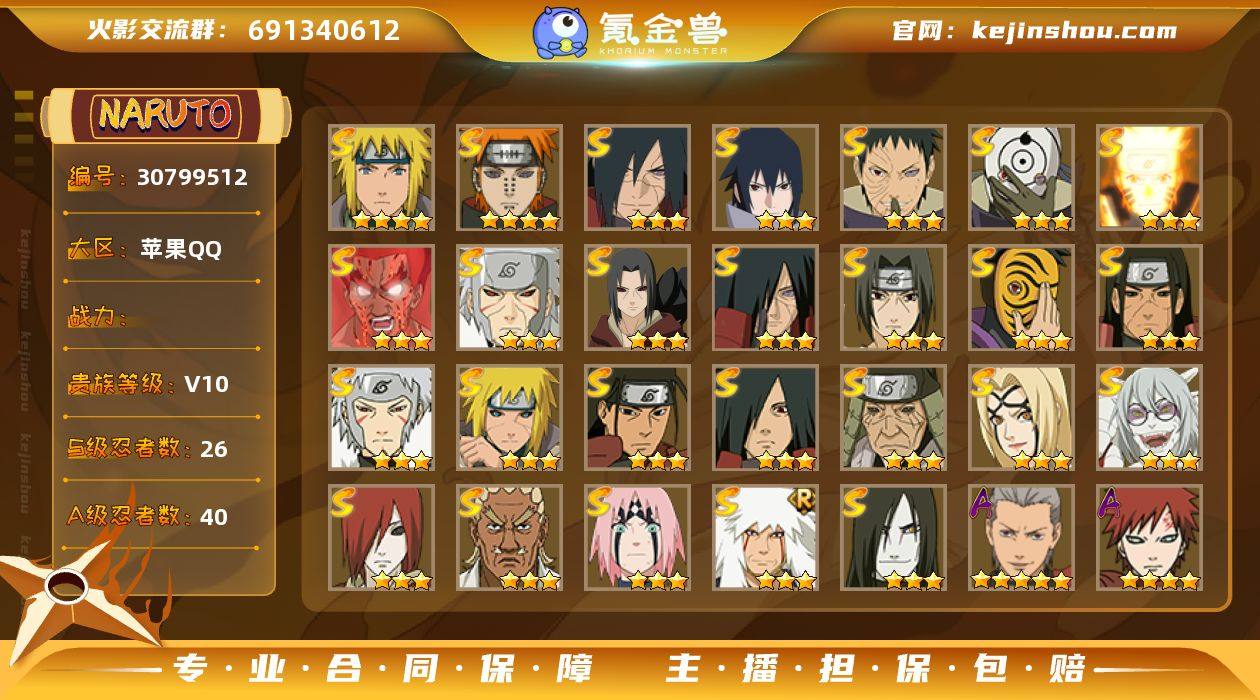Select the account number 30799512
Screen dimensions: 1260x700
pos(192,178)
